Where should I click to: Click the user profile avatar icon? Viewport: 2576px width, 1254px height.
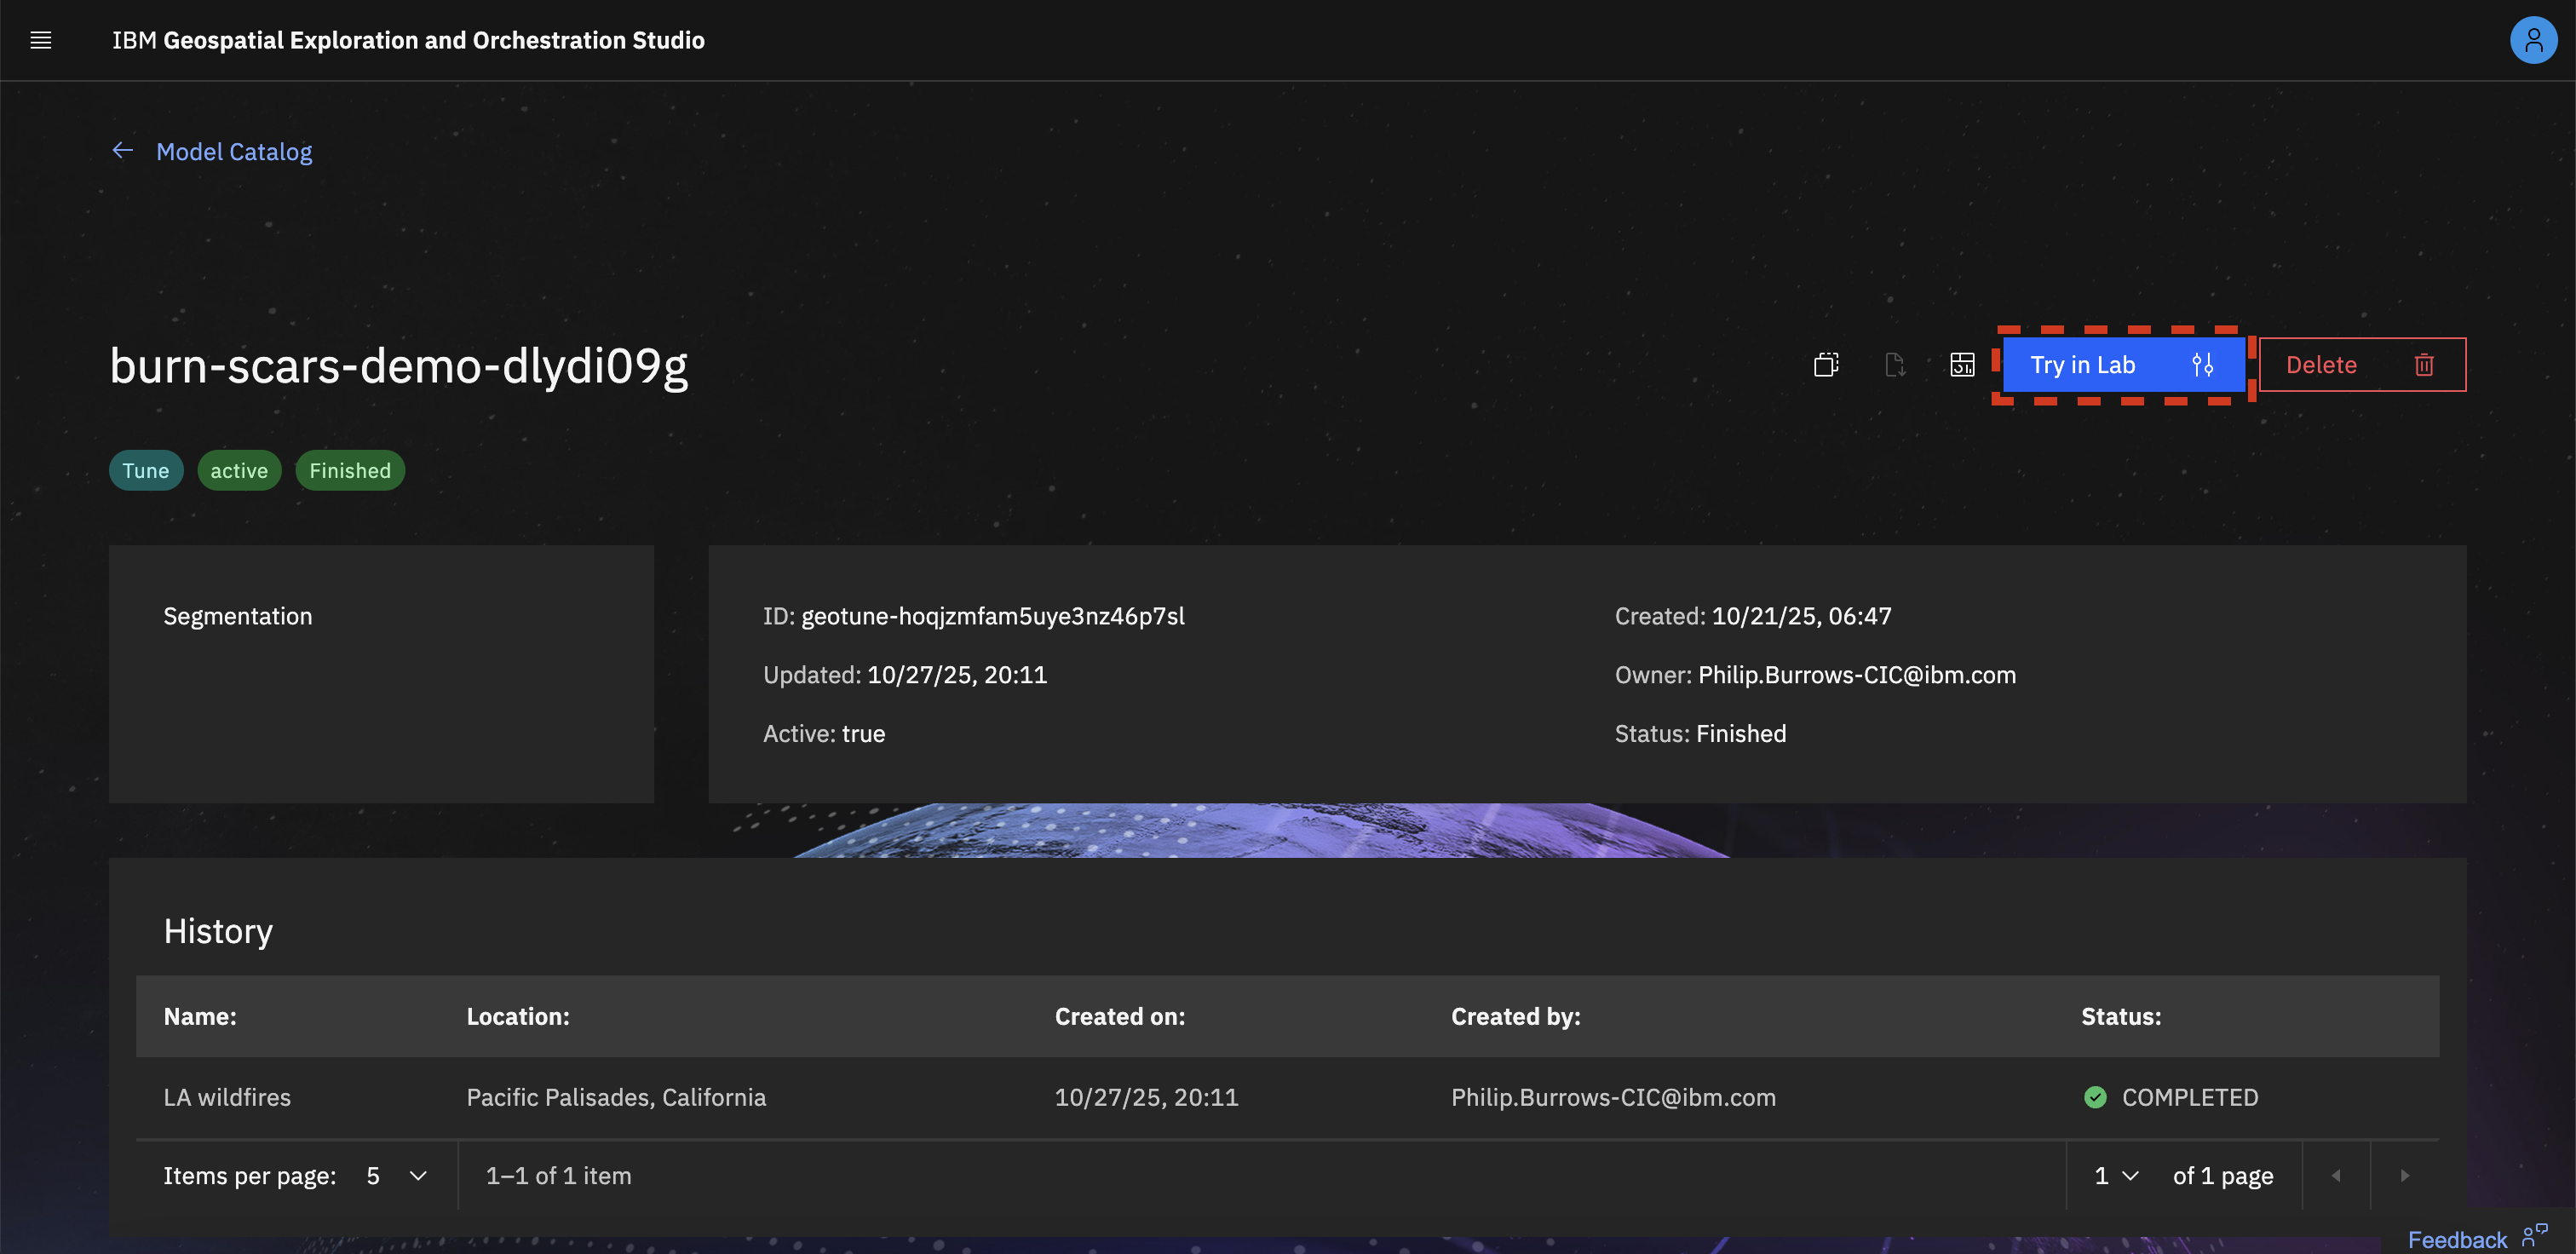coord(2532,40)
